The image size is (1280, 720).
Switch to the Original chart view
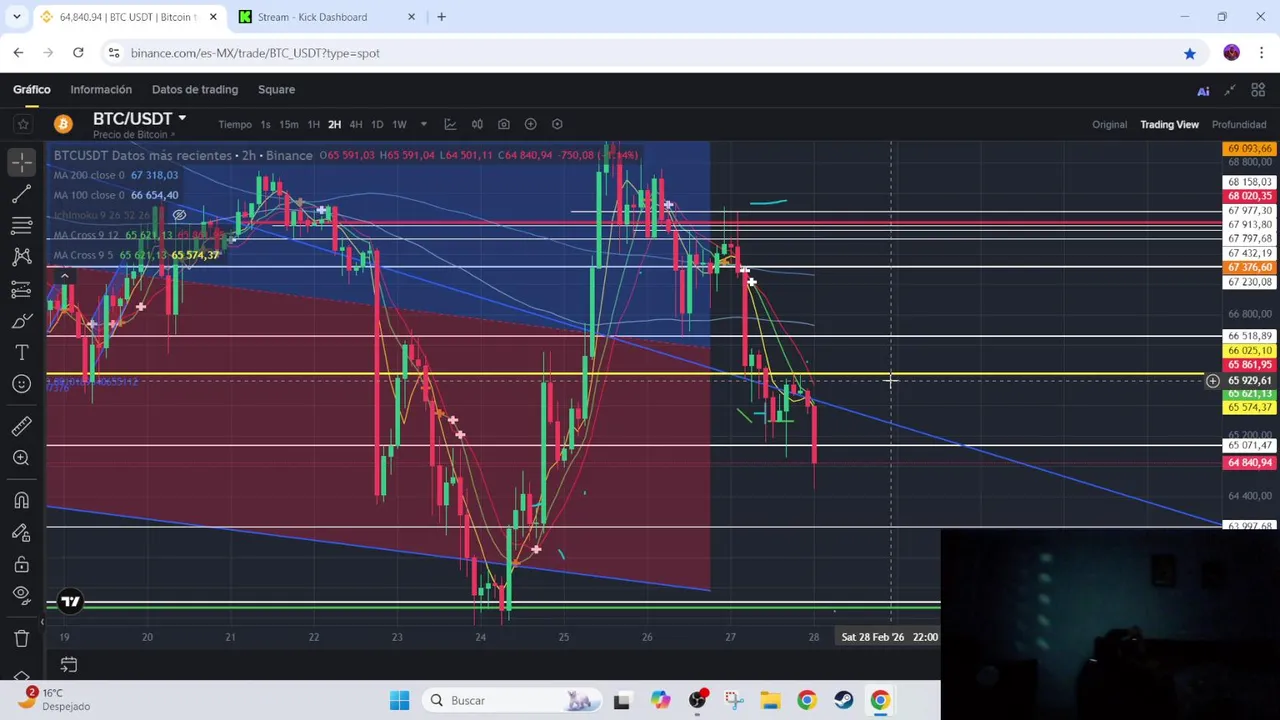tap(1109, 124)
